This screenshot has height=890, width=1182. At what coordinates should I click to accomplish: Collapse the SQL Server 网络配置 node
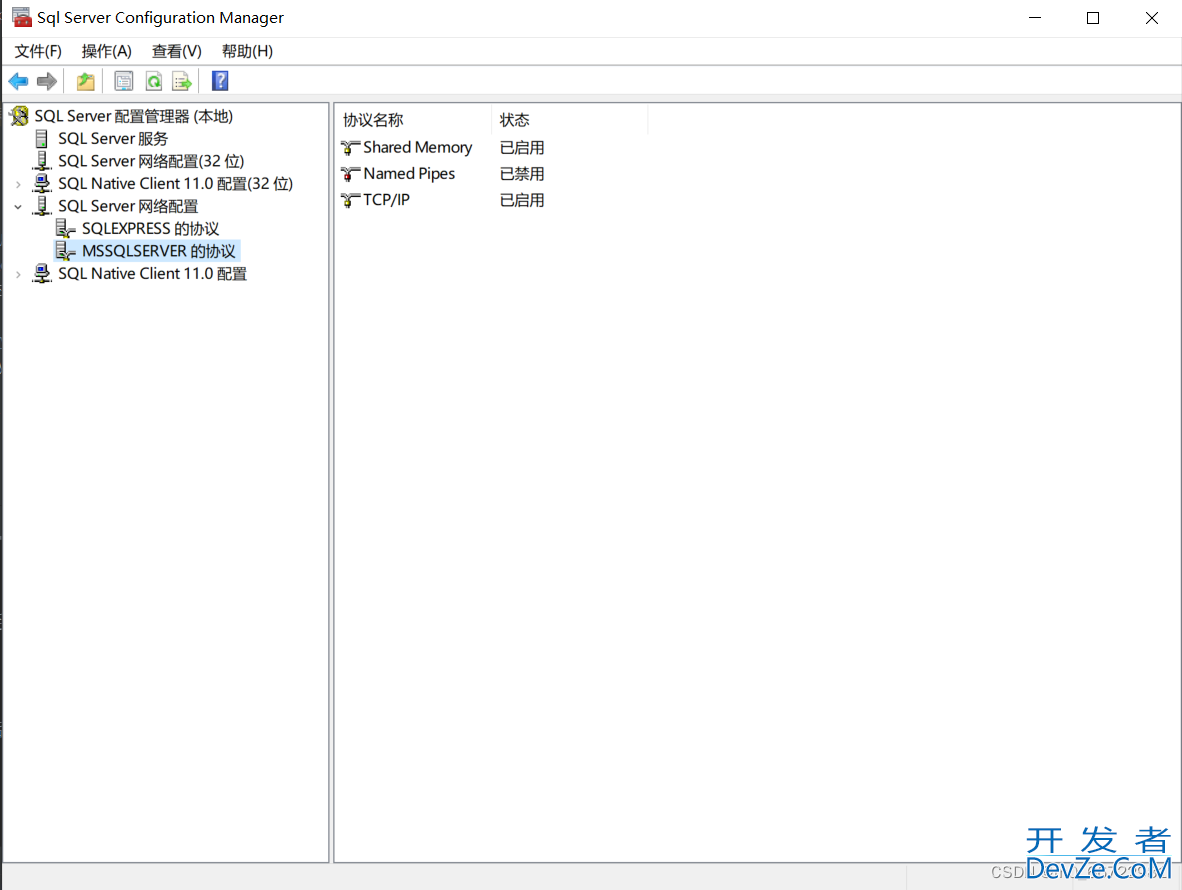(x=18, y=206)
